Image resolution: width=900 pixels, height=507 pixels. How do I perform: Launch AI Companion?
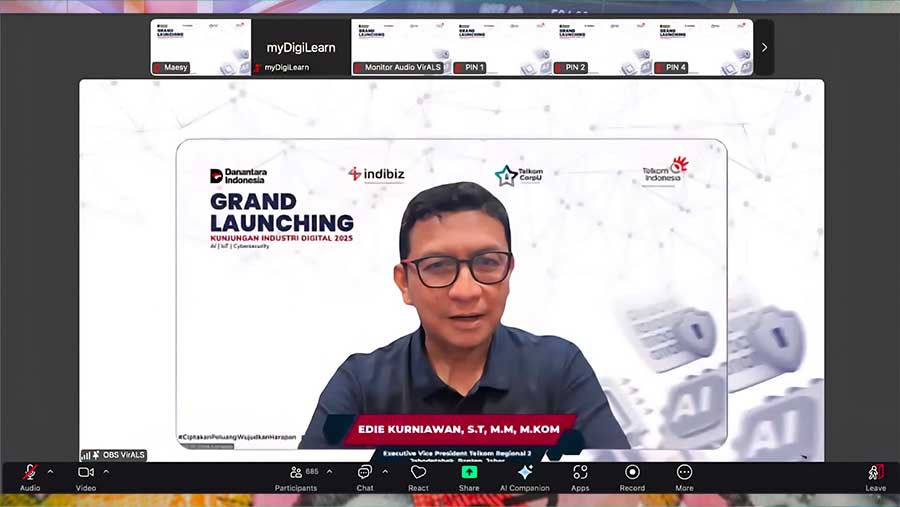525,478
